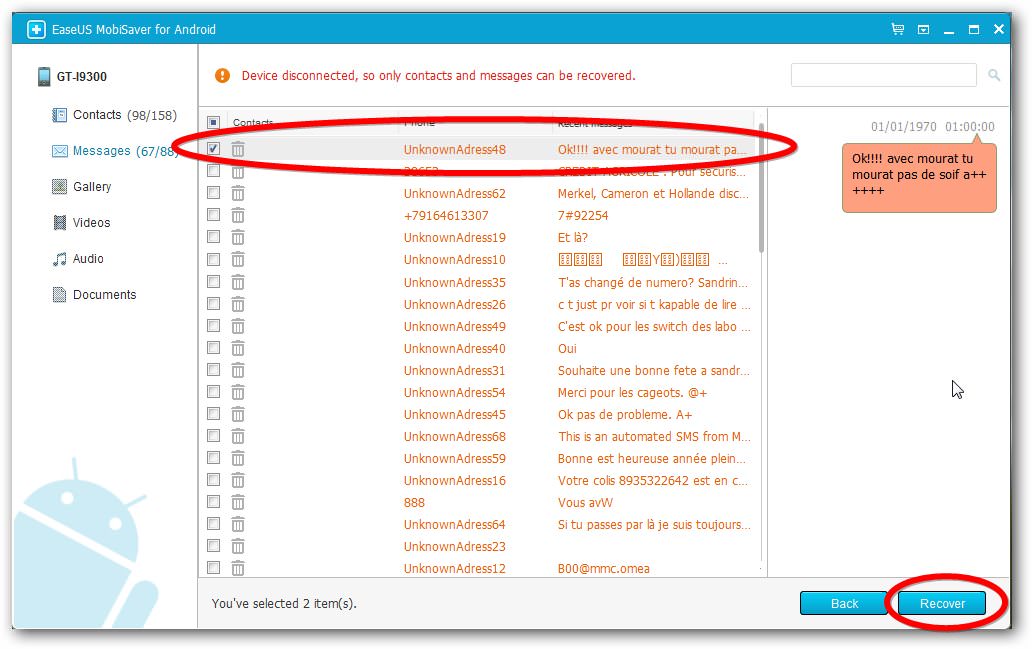1032x649 pixels.
Task: Select 'Merkel, Cameron et Hollande' message text
Action: 653,194
